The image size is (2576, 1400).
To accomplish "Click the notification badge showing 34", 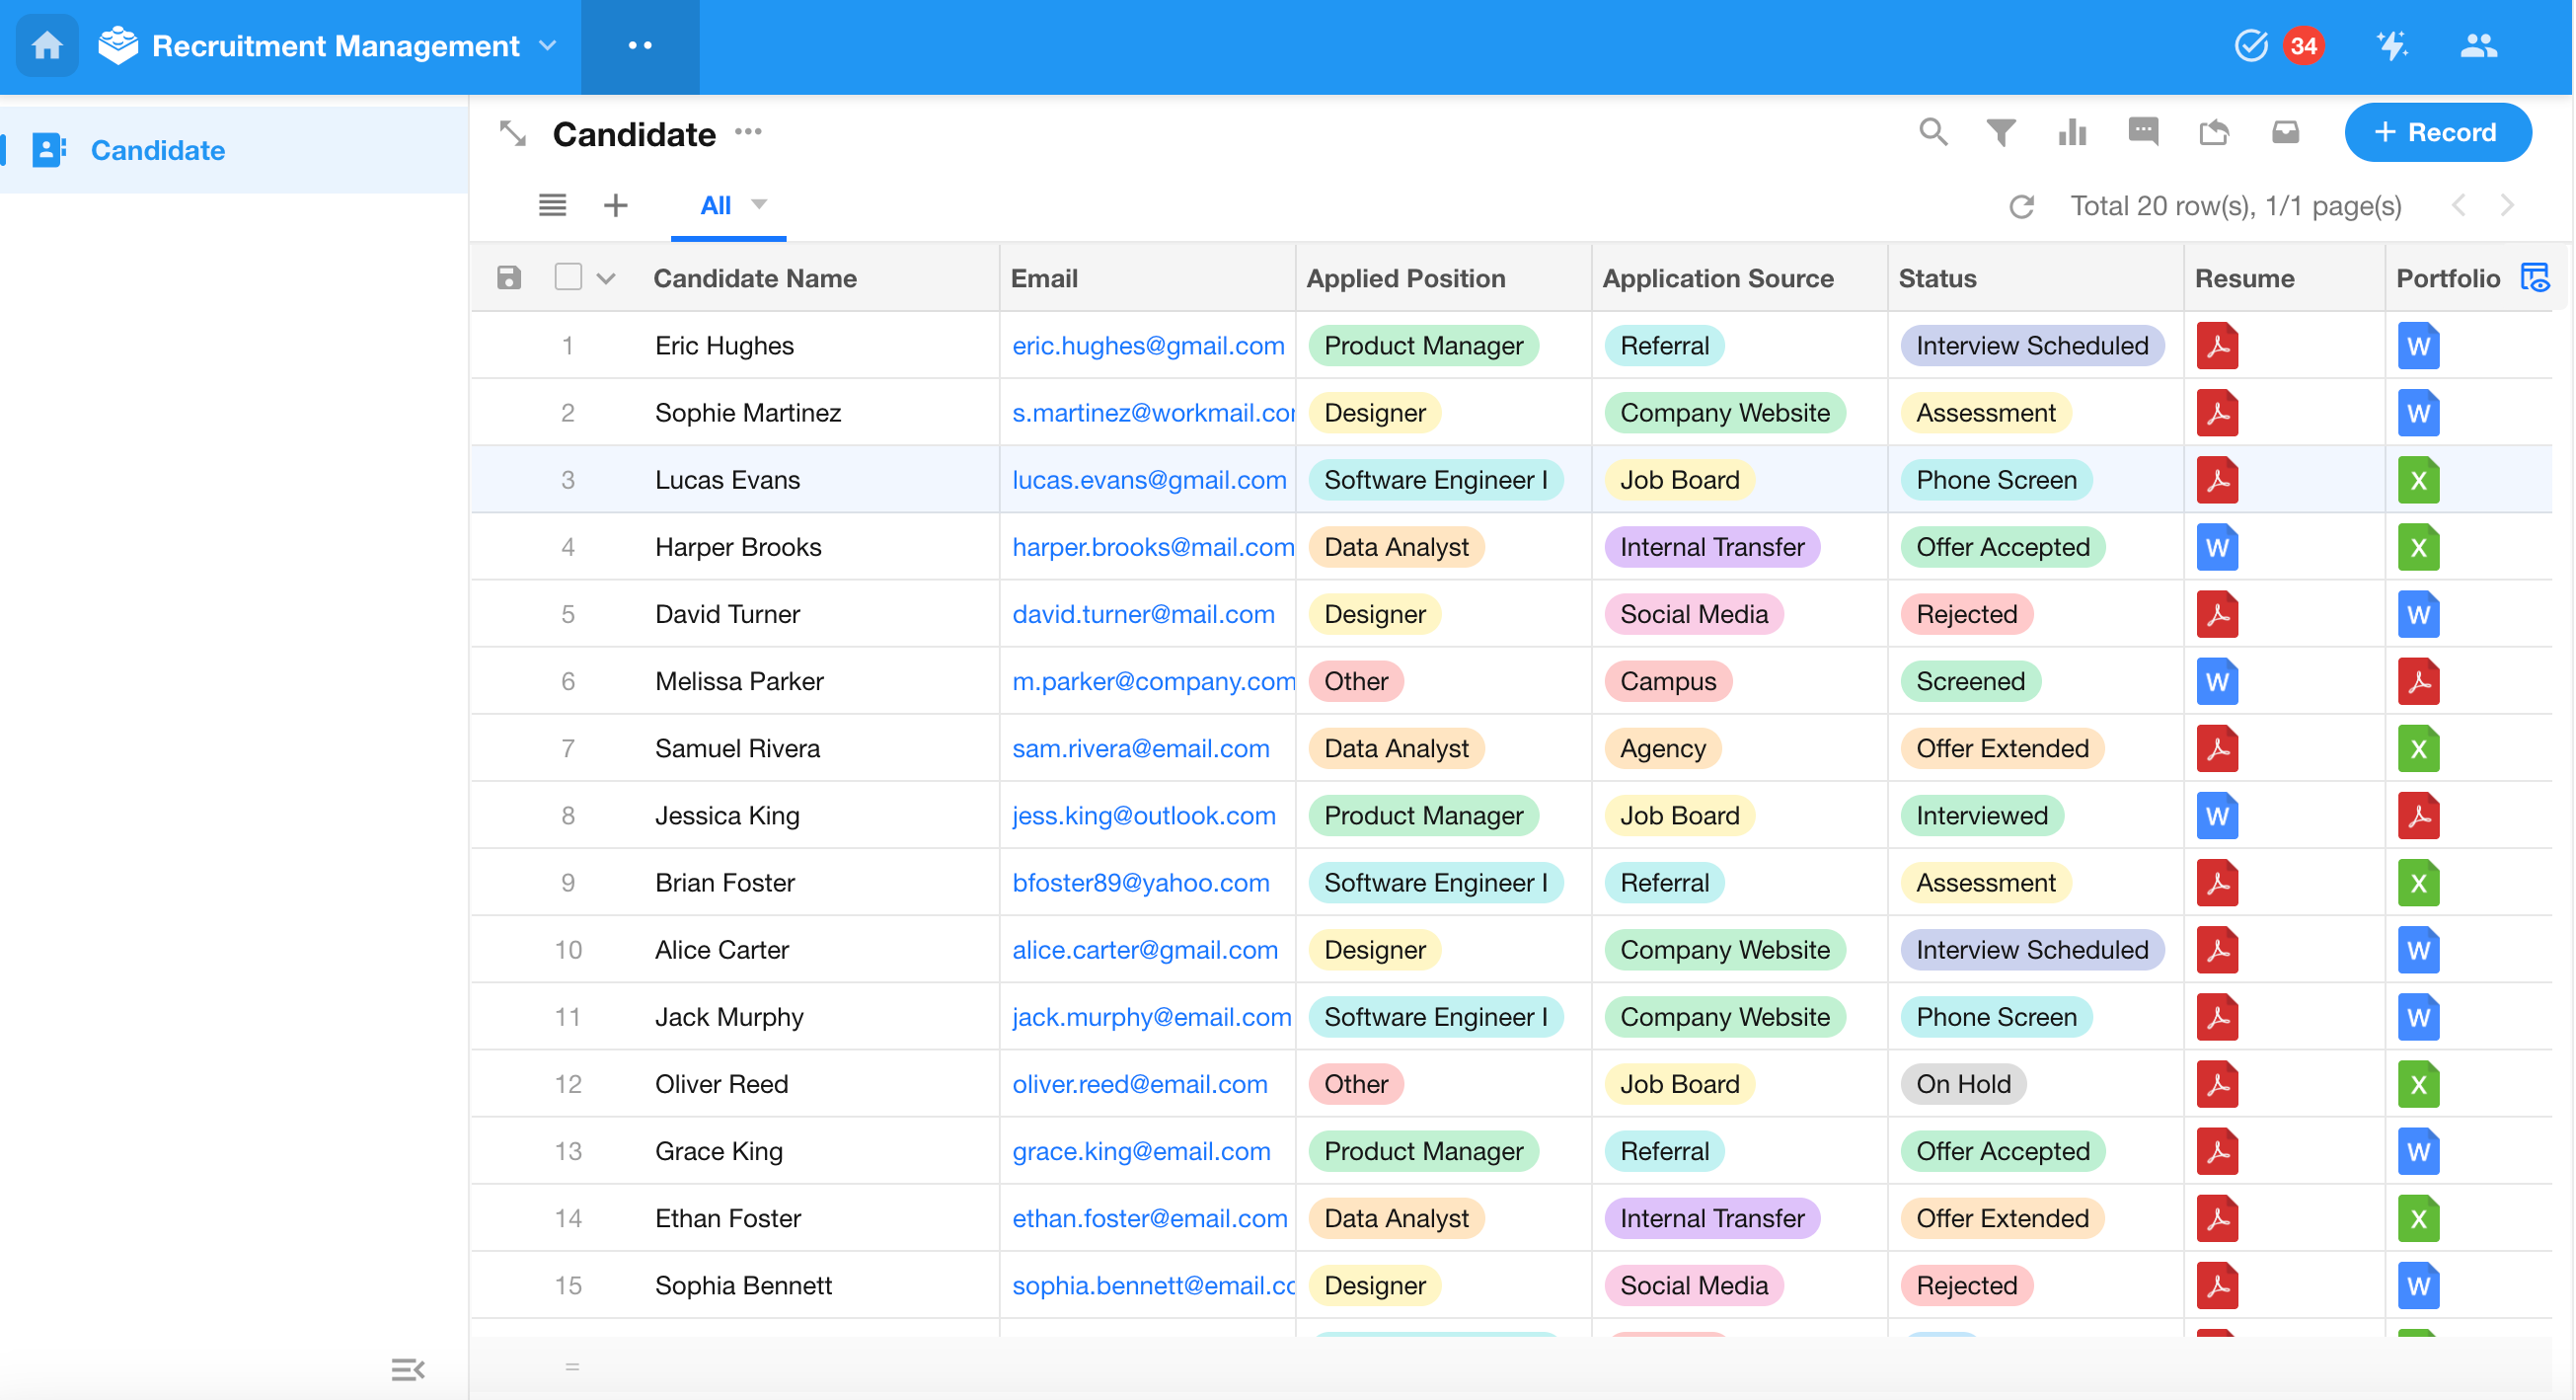I will point(2303,46).
